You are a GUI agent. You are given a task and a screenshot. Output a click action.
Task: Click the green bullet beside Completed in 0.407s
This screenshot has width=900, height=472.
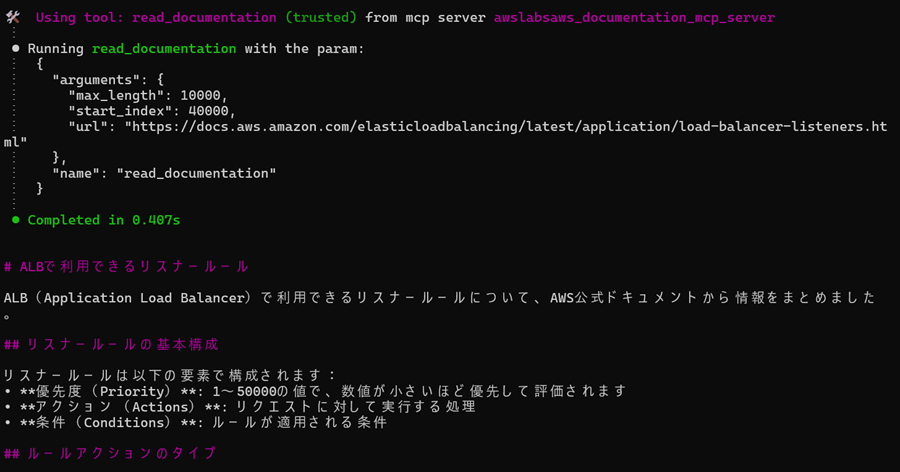(15, 219)
